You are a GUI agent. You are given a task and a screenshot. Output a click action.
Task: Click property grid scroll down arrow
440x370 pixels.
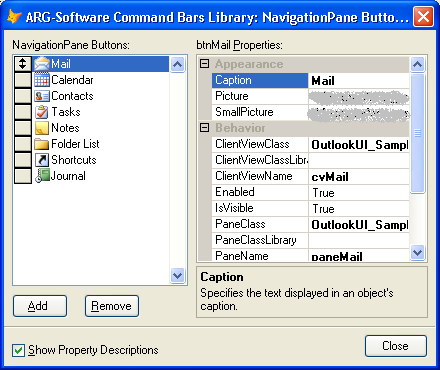(417, 253)
